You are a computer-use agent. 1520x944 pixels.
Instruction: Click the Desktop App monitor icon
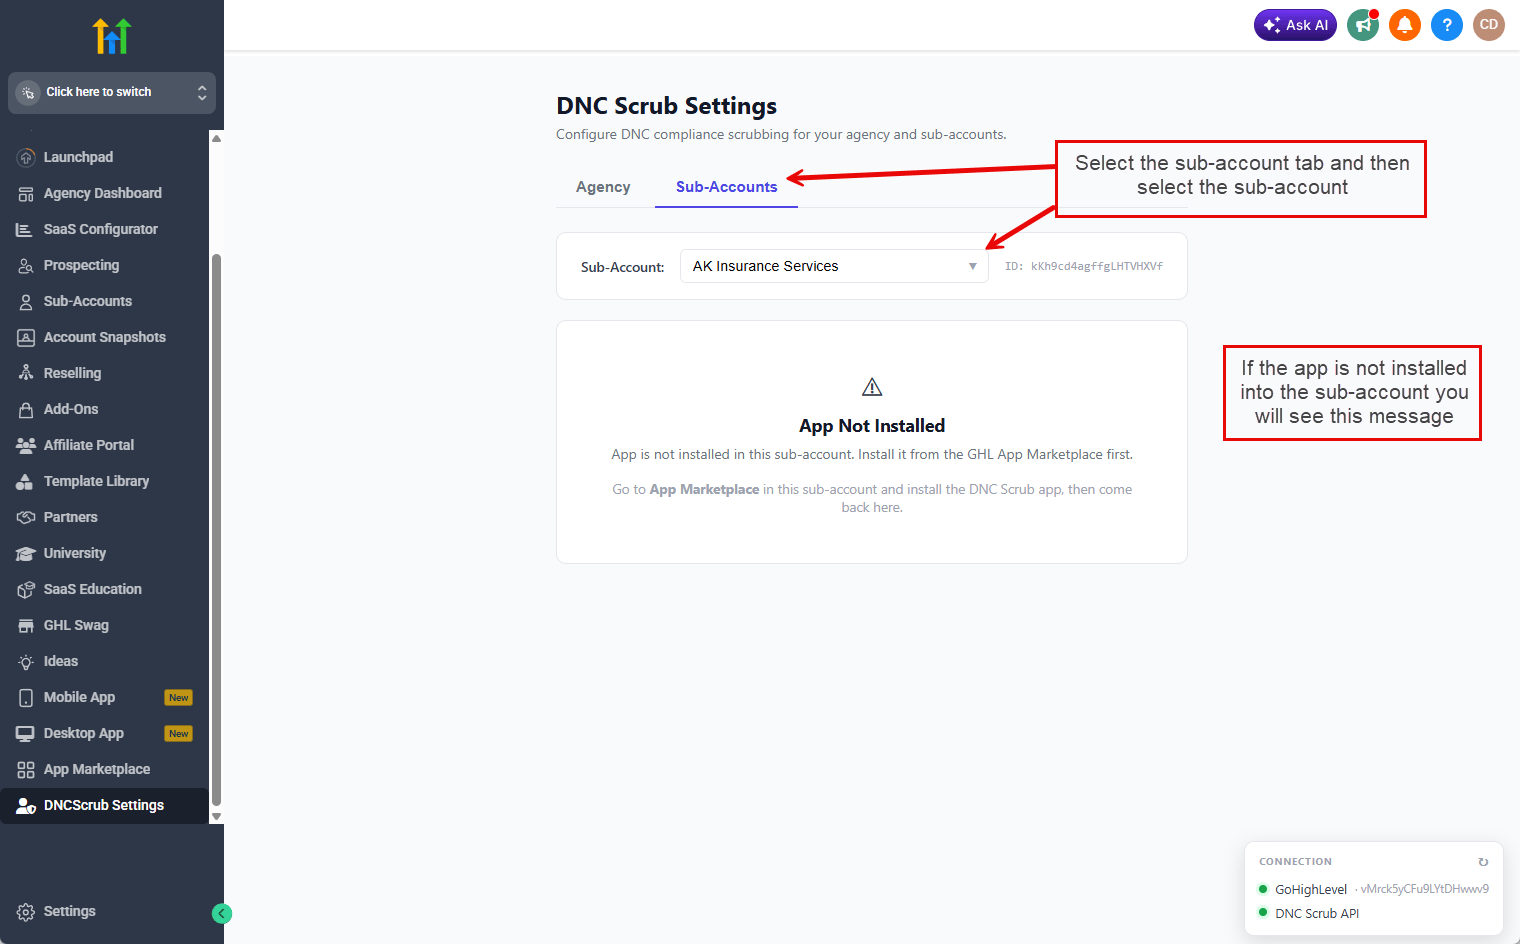click(x=26, y=733)
